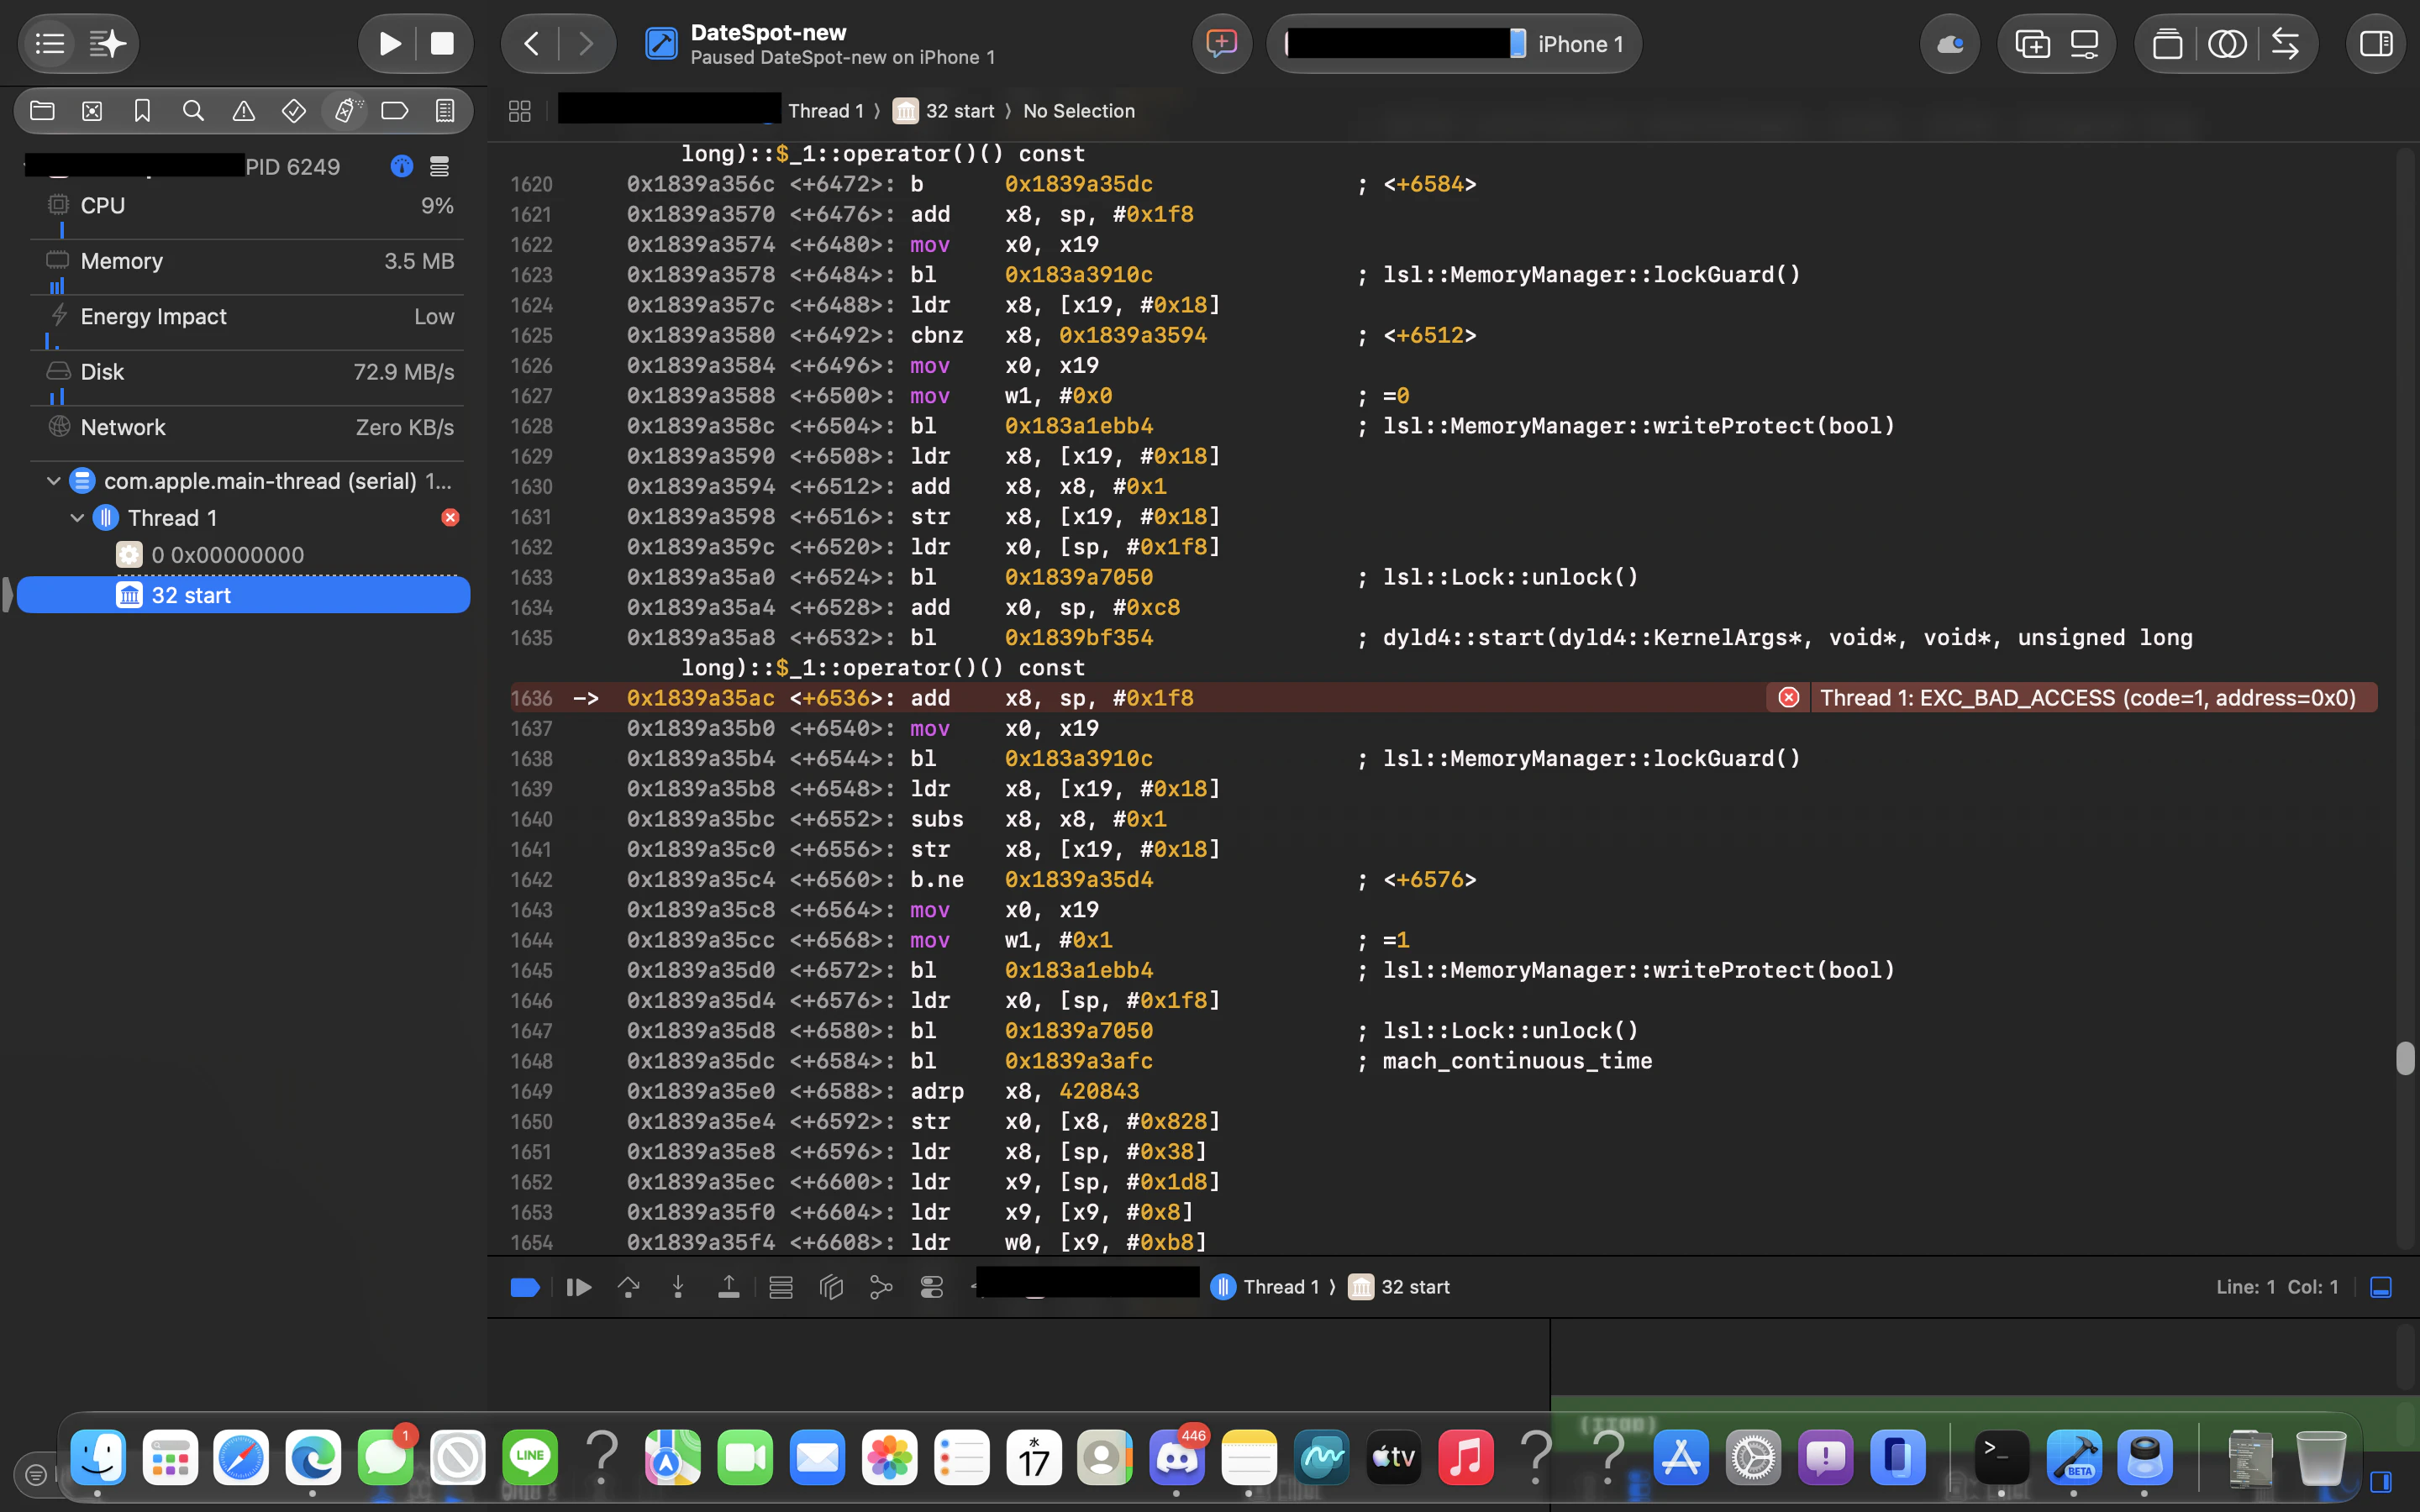Viewport: 2420px width, 1512px height.
Task: Open the coding assistant sparkle panel
Action: [x=107, y=44]
